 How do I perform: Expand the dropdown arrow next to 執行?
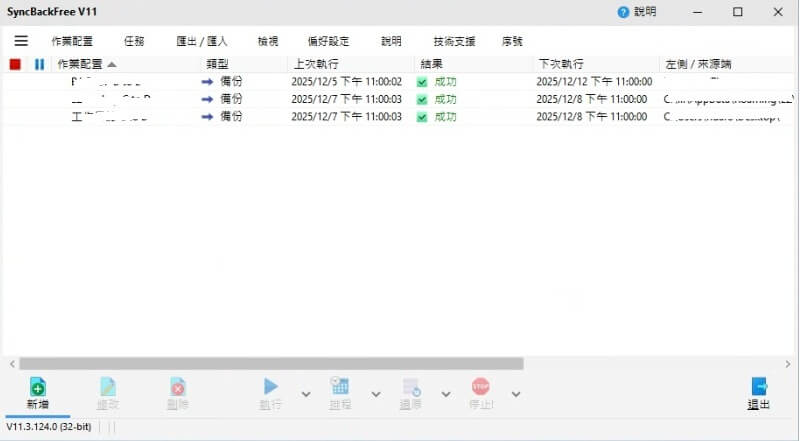[x=304, y=393]
